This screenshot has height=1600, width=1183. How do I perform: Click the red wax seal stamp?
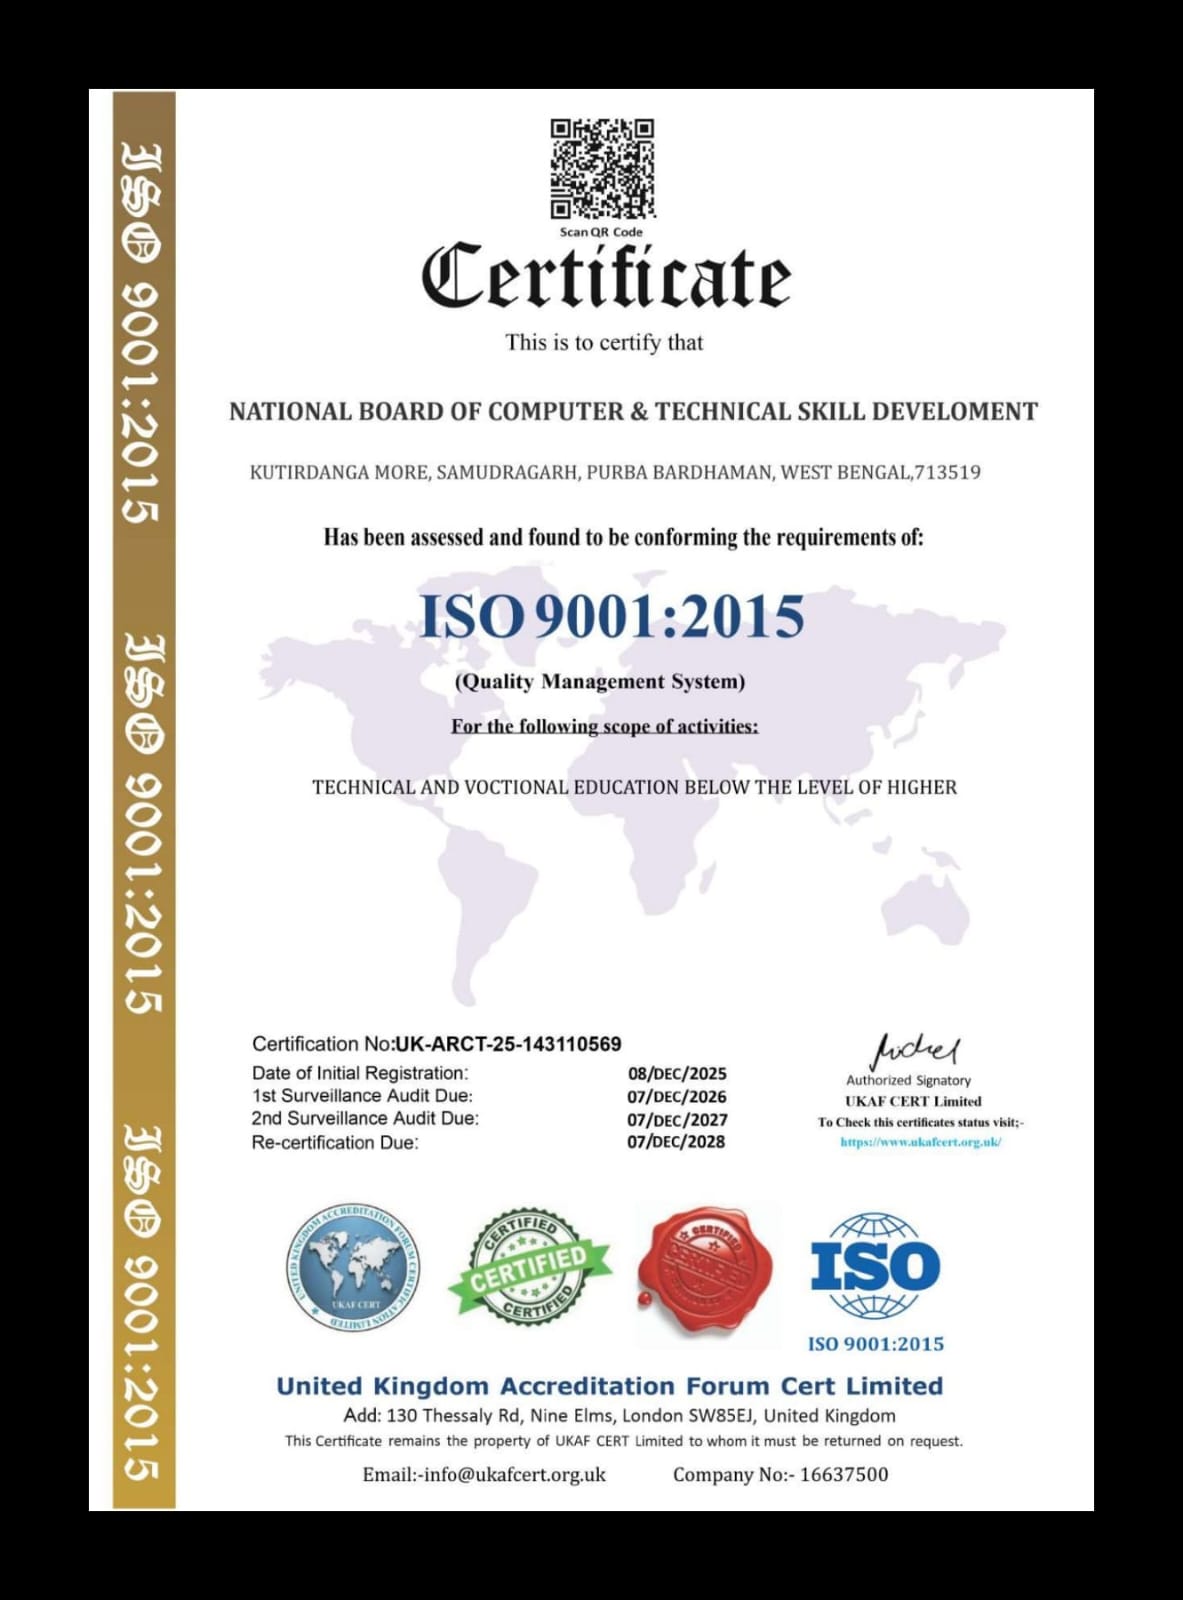708,1272
